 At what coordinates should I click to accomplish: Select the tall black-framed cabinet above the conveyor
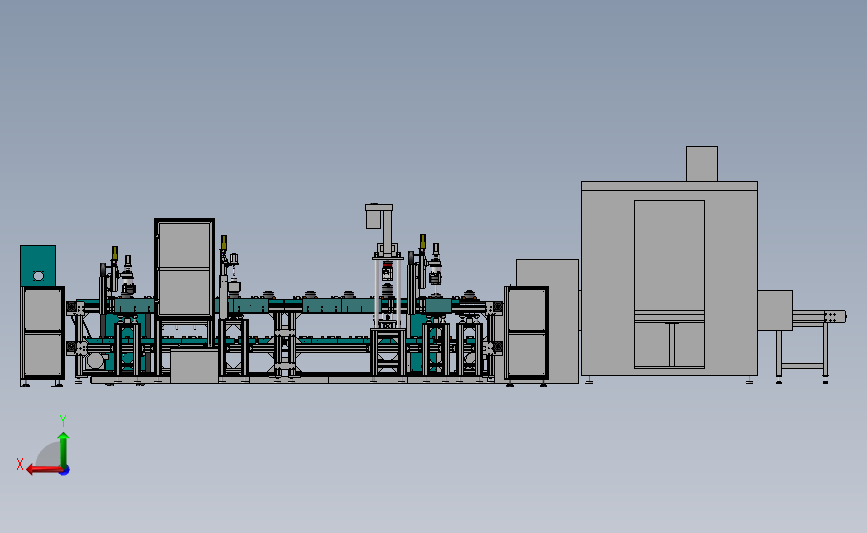point(184,268)
